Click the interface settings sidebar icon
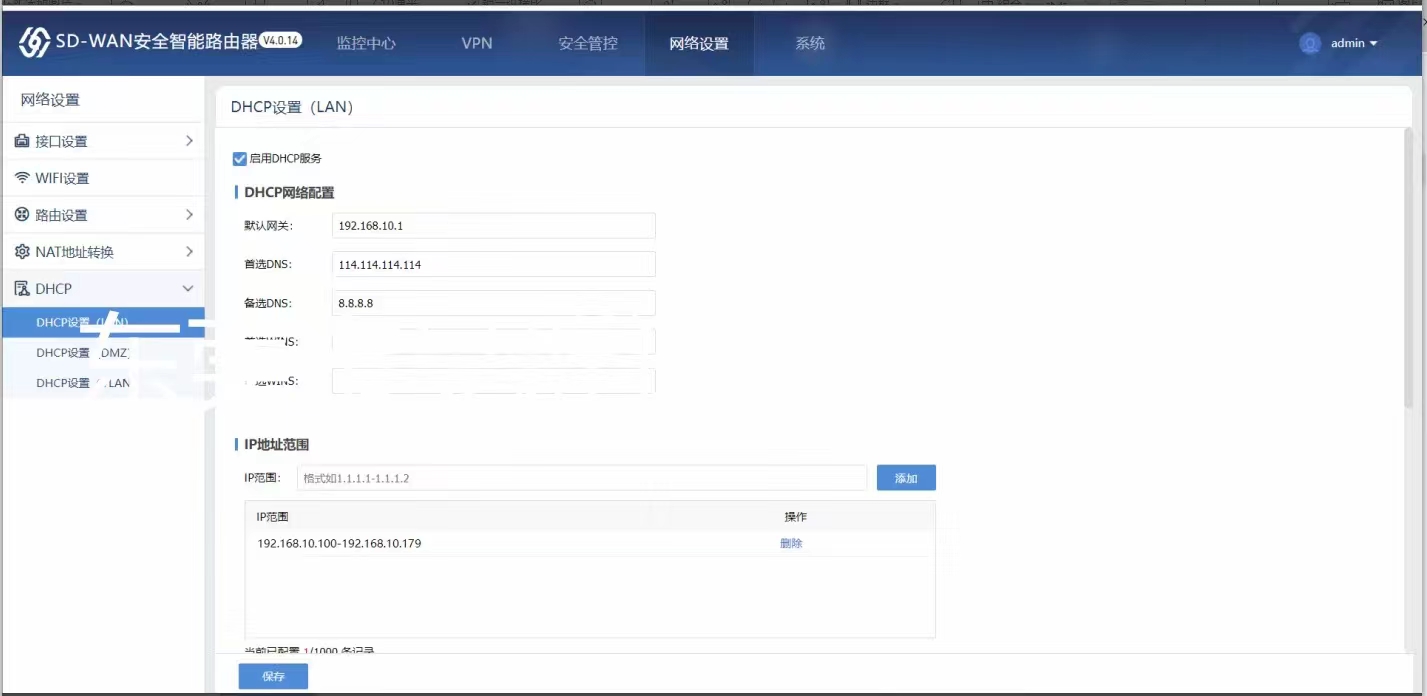1427x696 pixels. tap(22, 142)
